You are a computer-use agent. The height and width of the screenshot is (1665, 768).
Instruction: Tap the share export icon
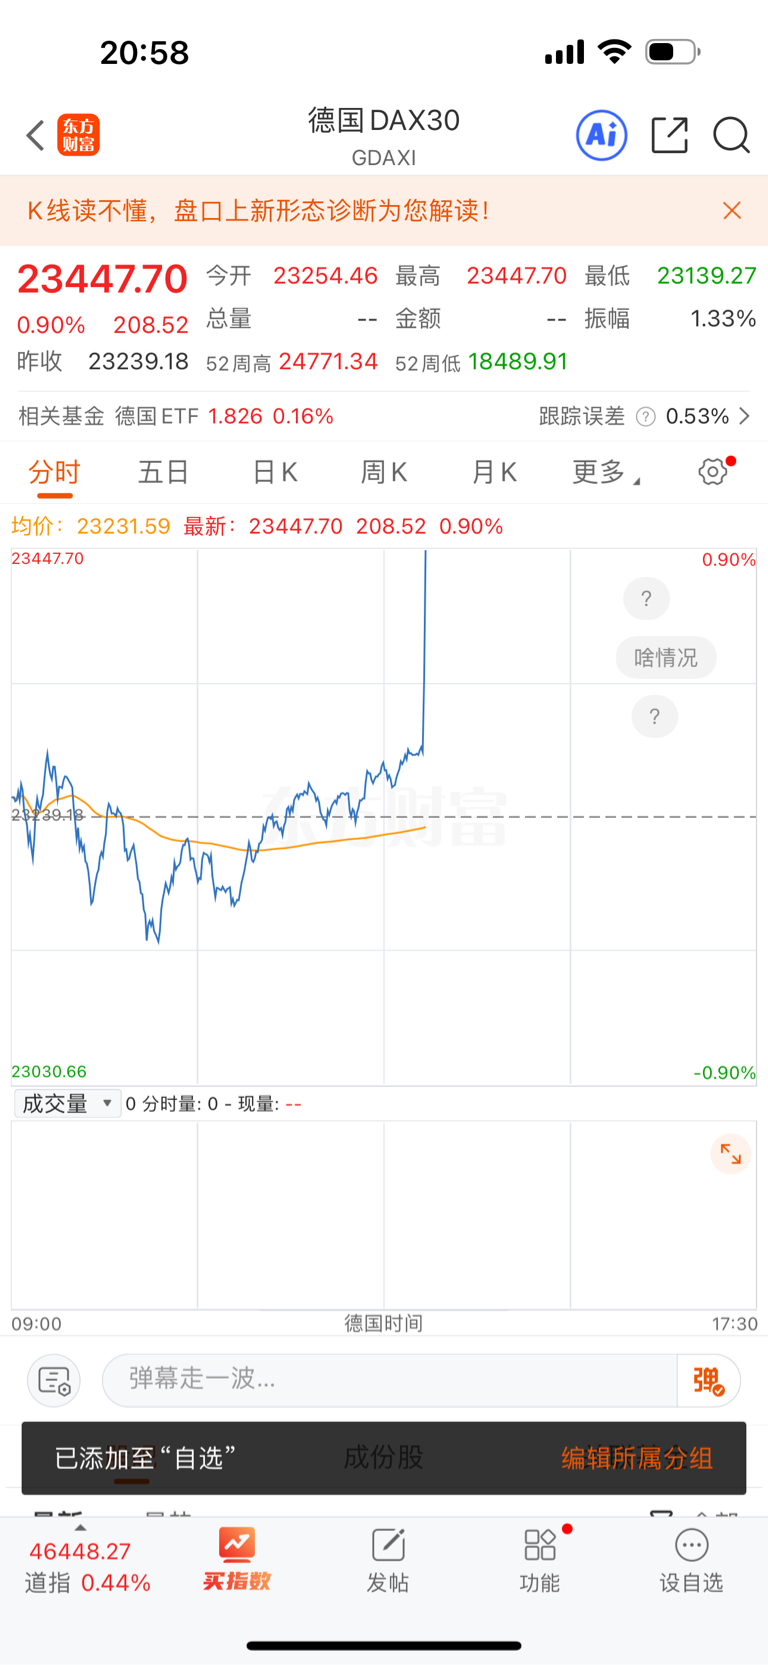point(669,135)
